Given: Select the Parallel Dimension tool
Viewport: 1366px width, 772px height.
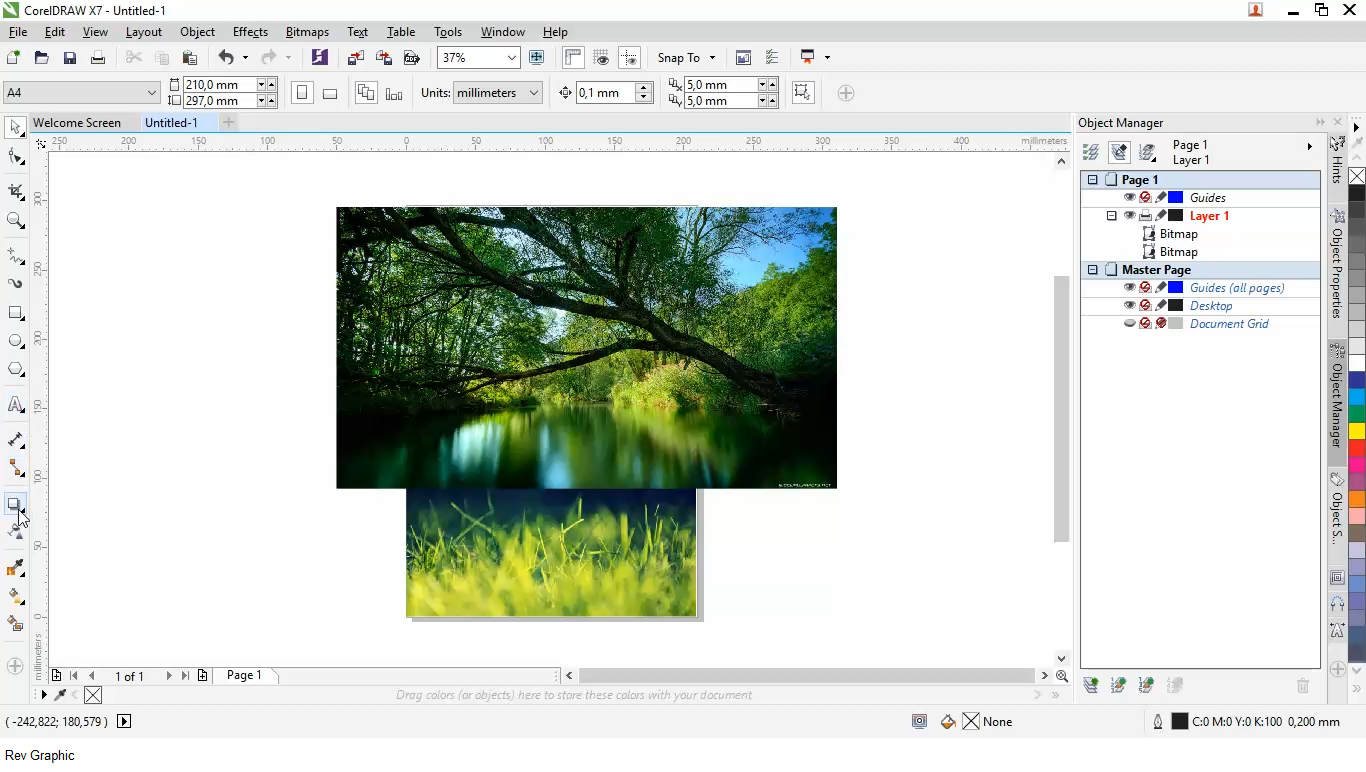Looking at the screenshot, I should [15, 440].
